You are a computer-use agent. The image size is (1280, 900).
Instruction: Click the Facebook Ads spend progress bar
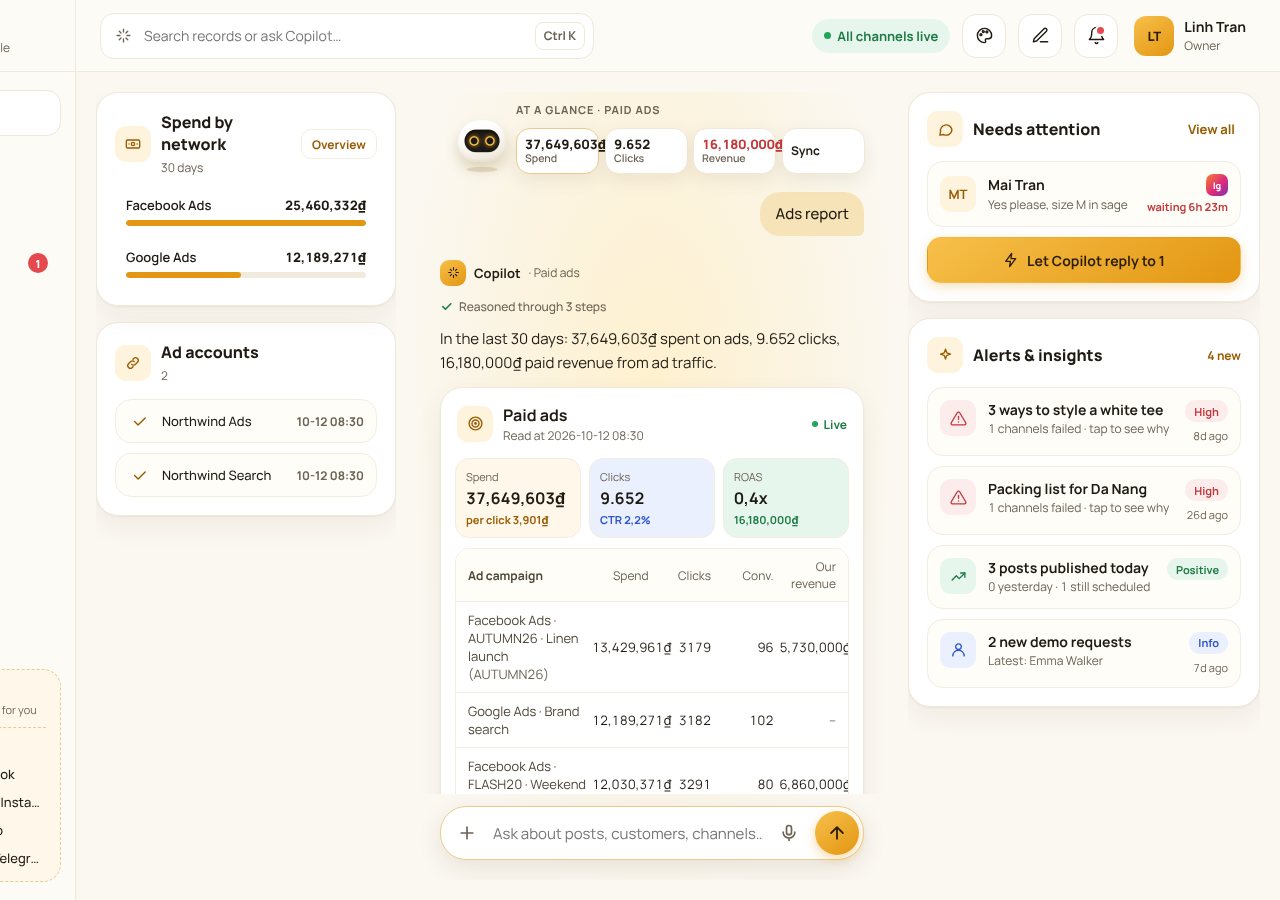(x=246, y=223)
